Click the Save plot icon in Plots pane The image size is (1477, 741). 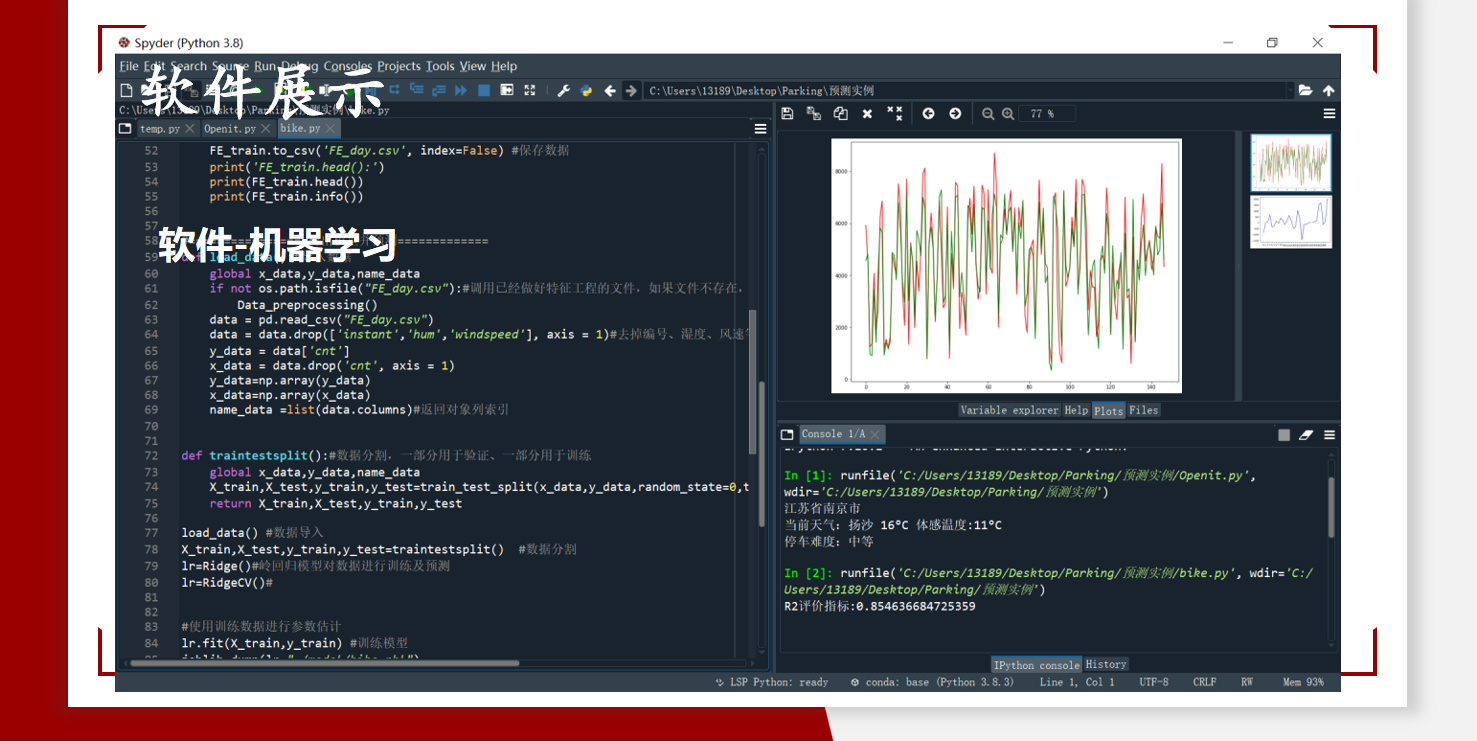(787, 114)
